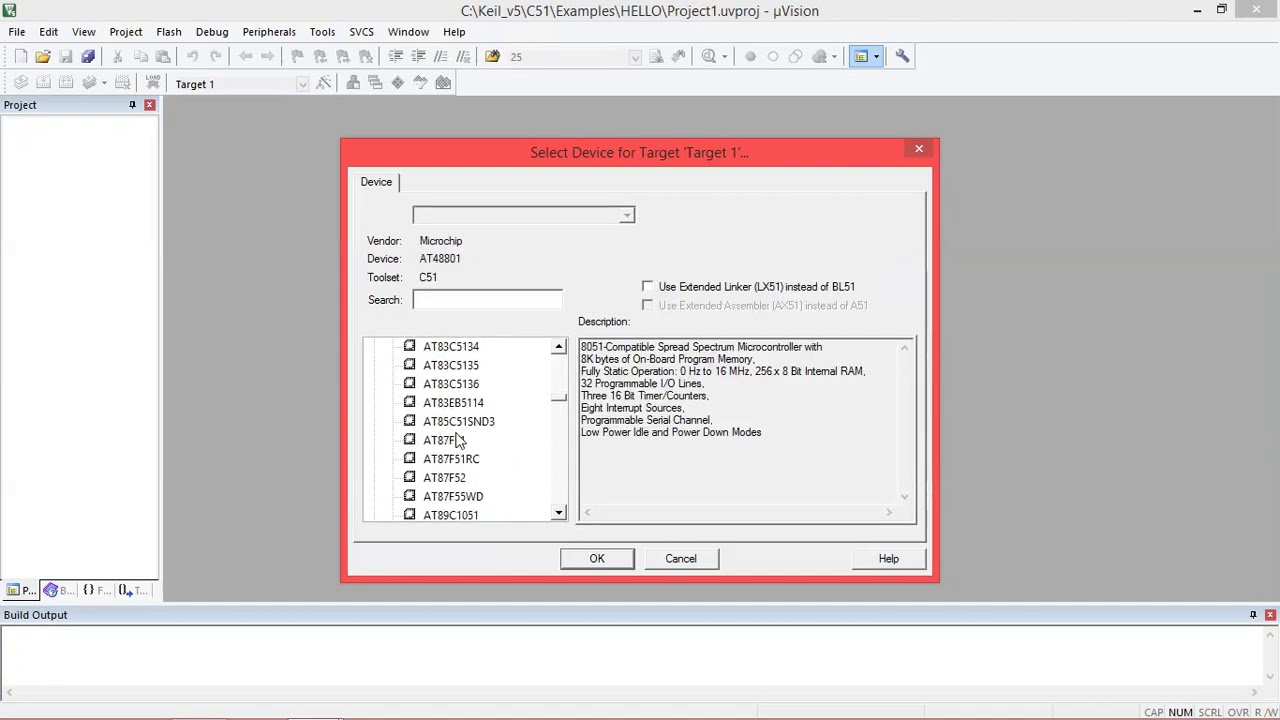The image size is (1280, 720).
Task: Click the Enable/Disable Breakpoint circle icon
Action: click(772, 57)
